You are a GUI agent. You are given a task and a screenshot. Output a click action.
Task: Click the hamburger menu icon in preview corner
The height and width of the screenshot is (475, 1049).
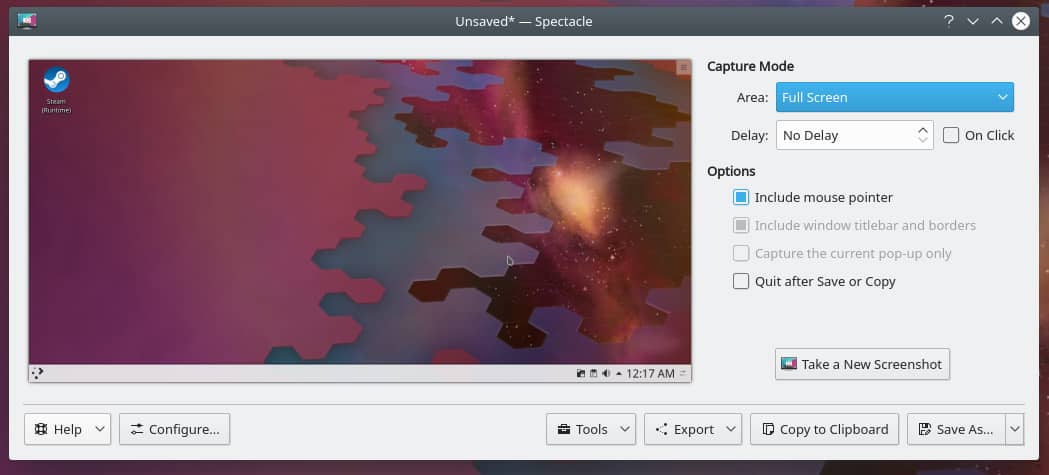tap(683, 68)
